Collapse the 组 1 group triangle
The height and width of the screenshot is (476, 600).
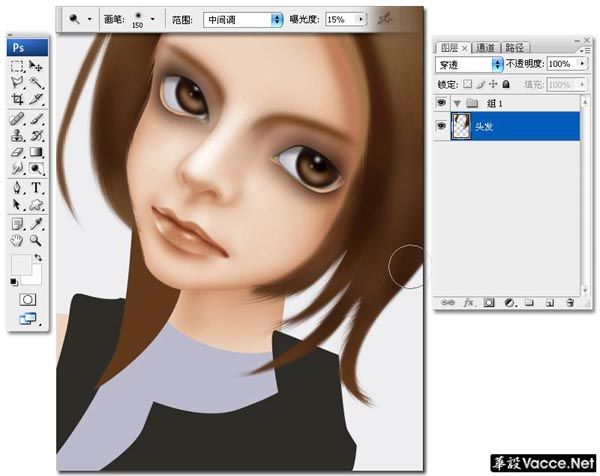click(x=457, y=103)
